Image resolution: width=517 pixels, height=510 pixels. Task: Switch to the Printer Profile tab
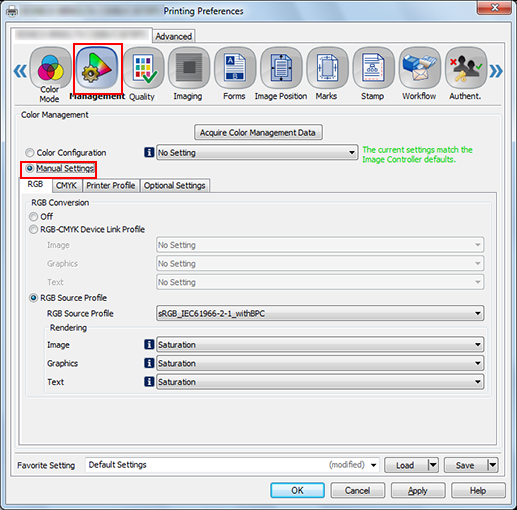tap(111, 185)
